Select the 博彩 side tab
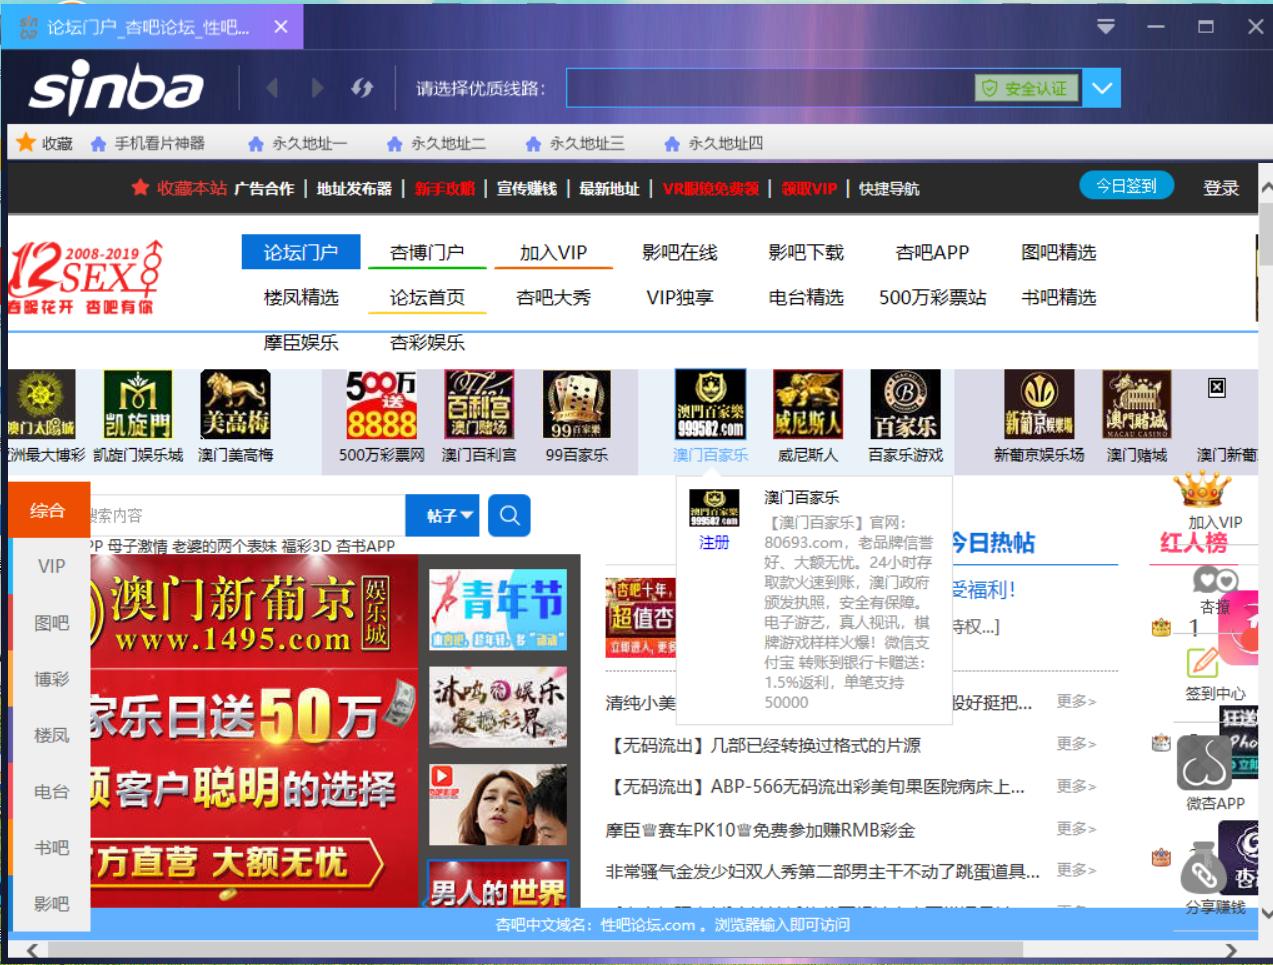1273x965 pixels. pyautogui.click(x=51, y=679)
